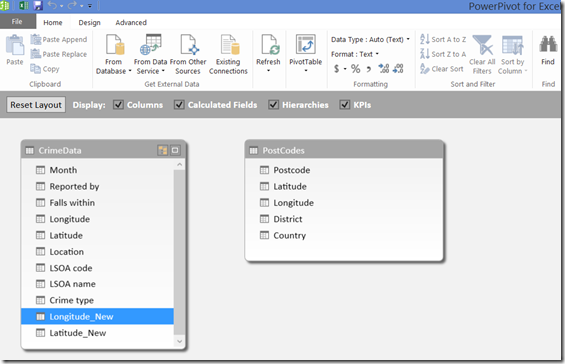Maximize the CrimeData table box
Image resolution: width=565 pixels, height=364 pixels.
tap(175, 150)
